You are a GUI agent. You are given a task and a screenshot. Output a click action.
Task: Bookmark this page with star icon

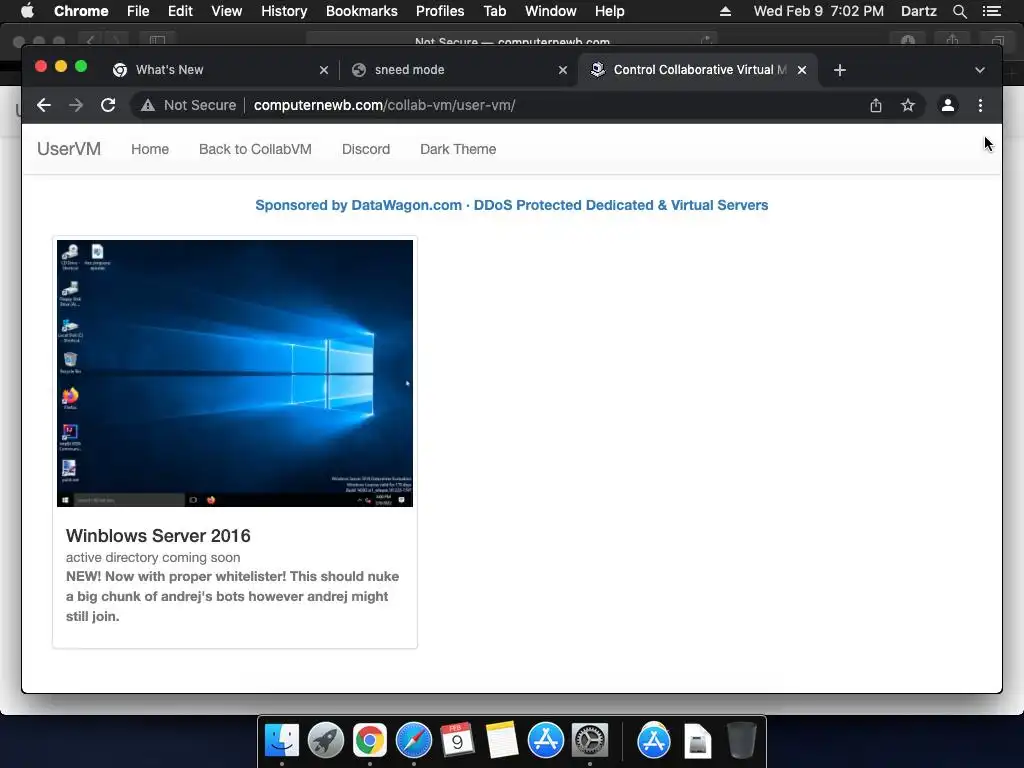(x=908, y=105)
